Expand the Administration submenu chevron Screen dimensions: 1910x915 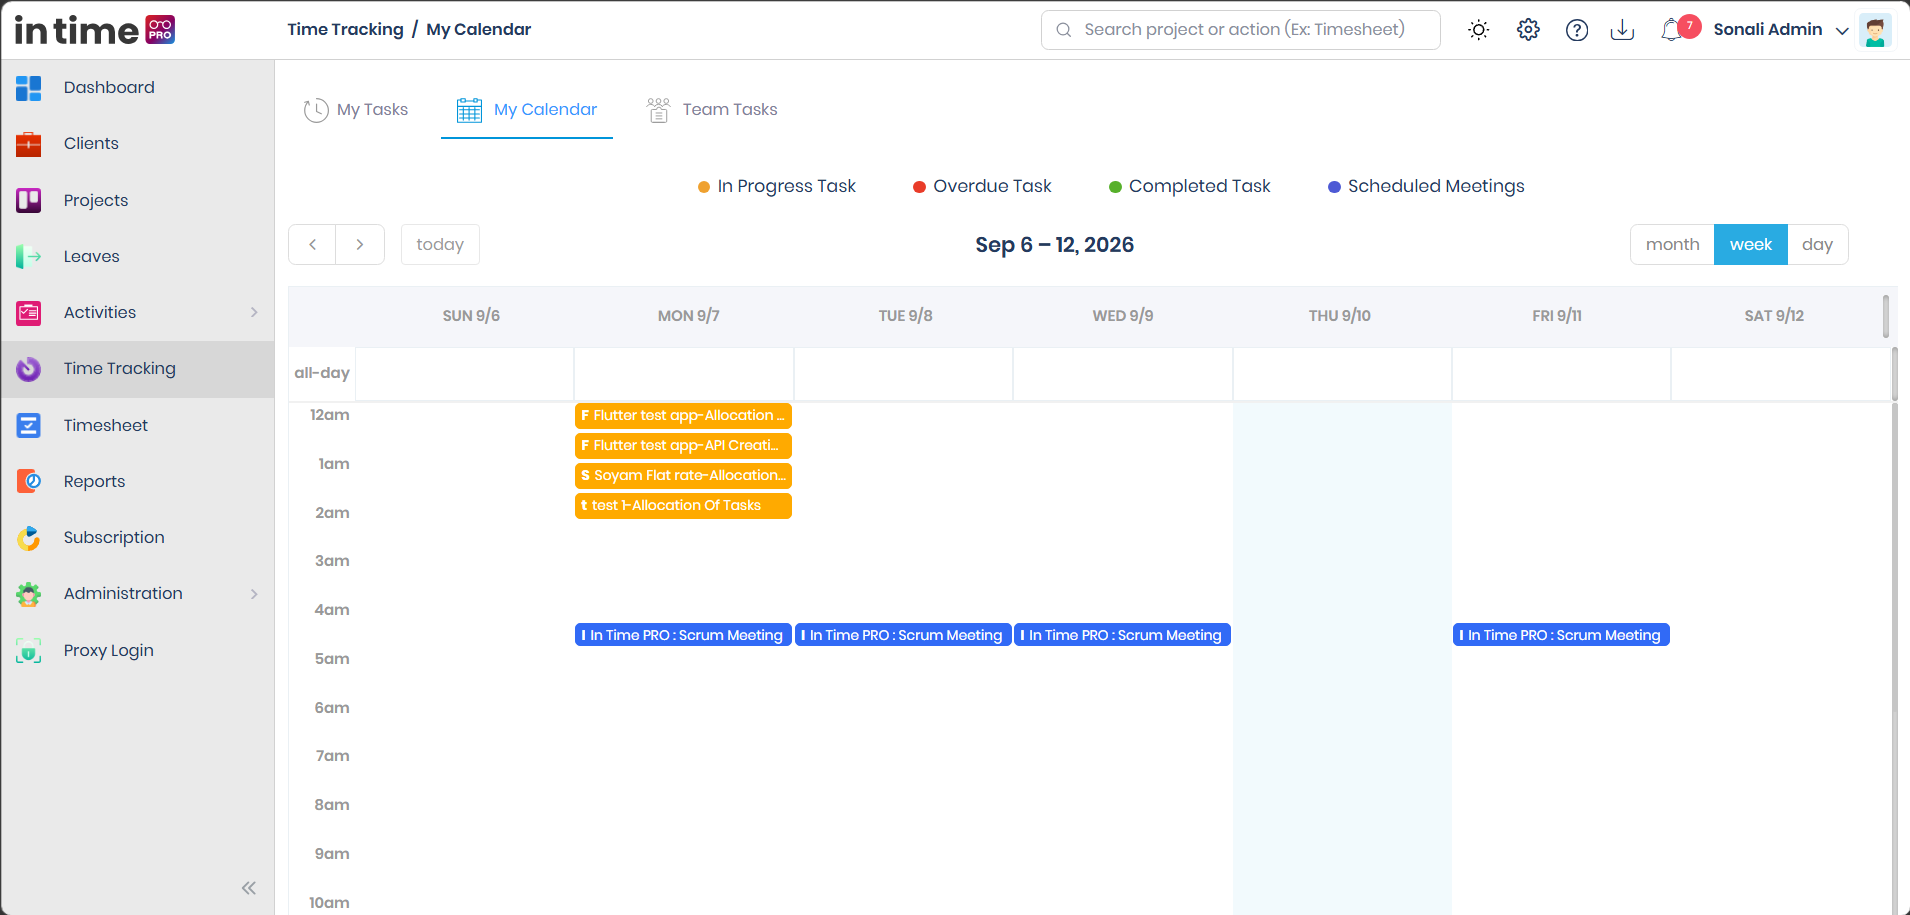coord(254,594)
